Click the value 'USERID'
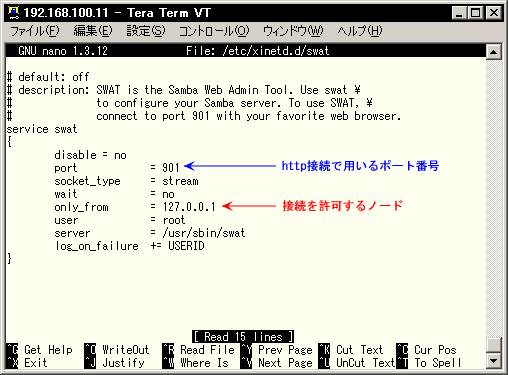 186,246
